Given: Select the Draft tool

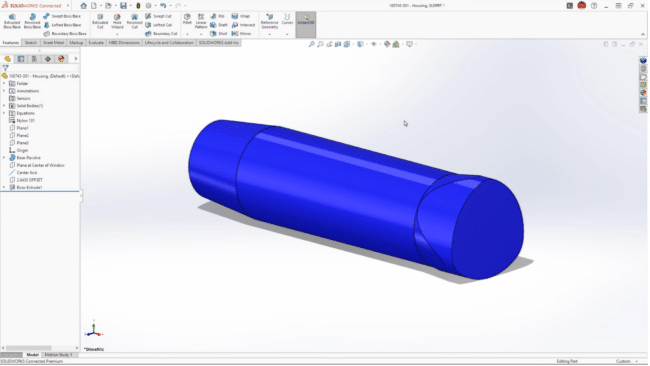Looking at the screenshot, I should [x=218, y=25].
